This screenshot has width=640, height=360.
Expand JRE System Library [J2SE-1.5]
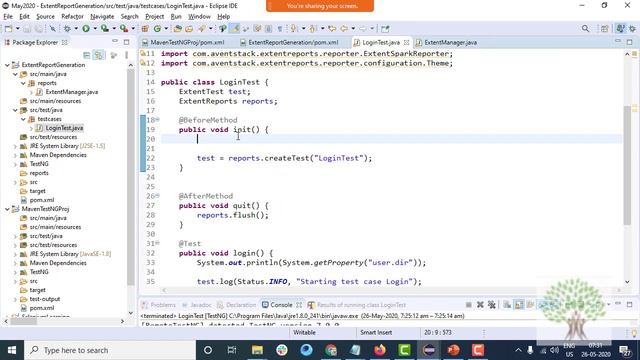[x=15, y=146]
